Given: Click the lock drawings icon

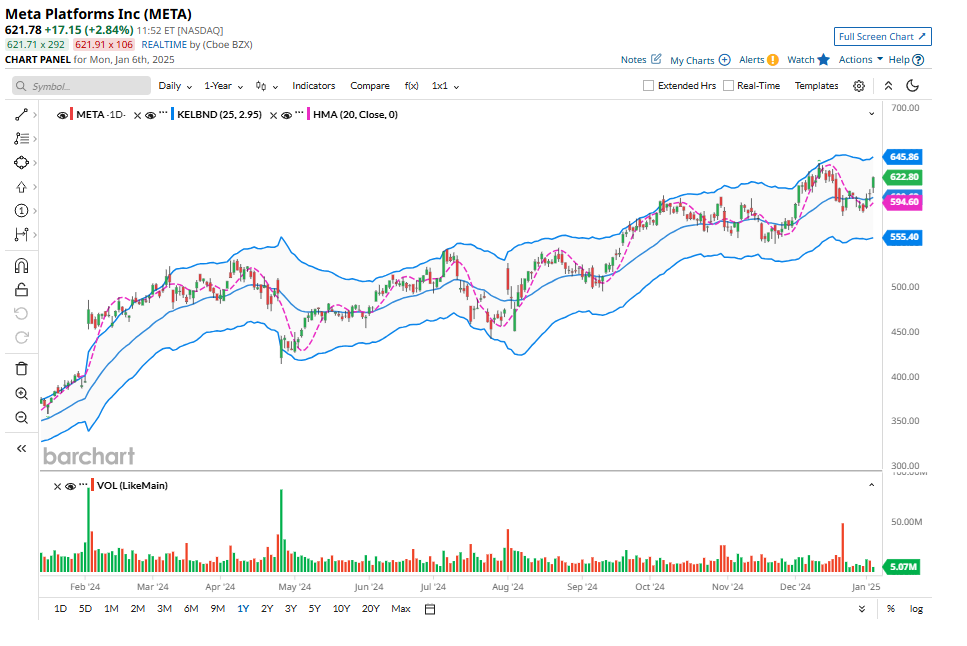Looking at the screenshot, I should click(x=21, y=290).
